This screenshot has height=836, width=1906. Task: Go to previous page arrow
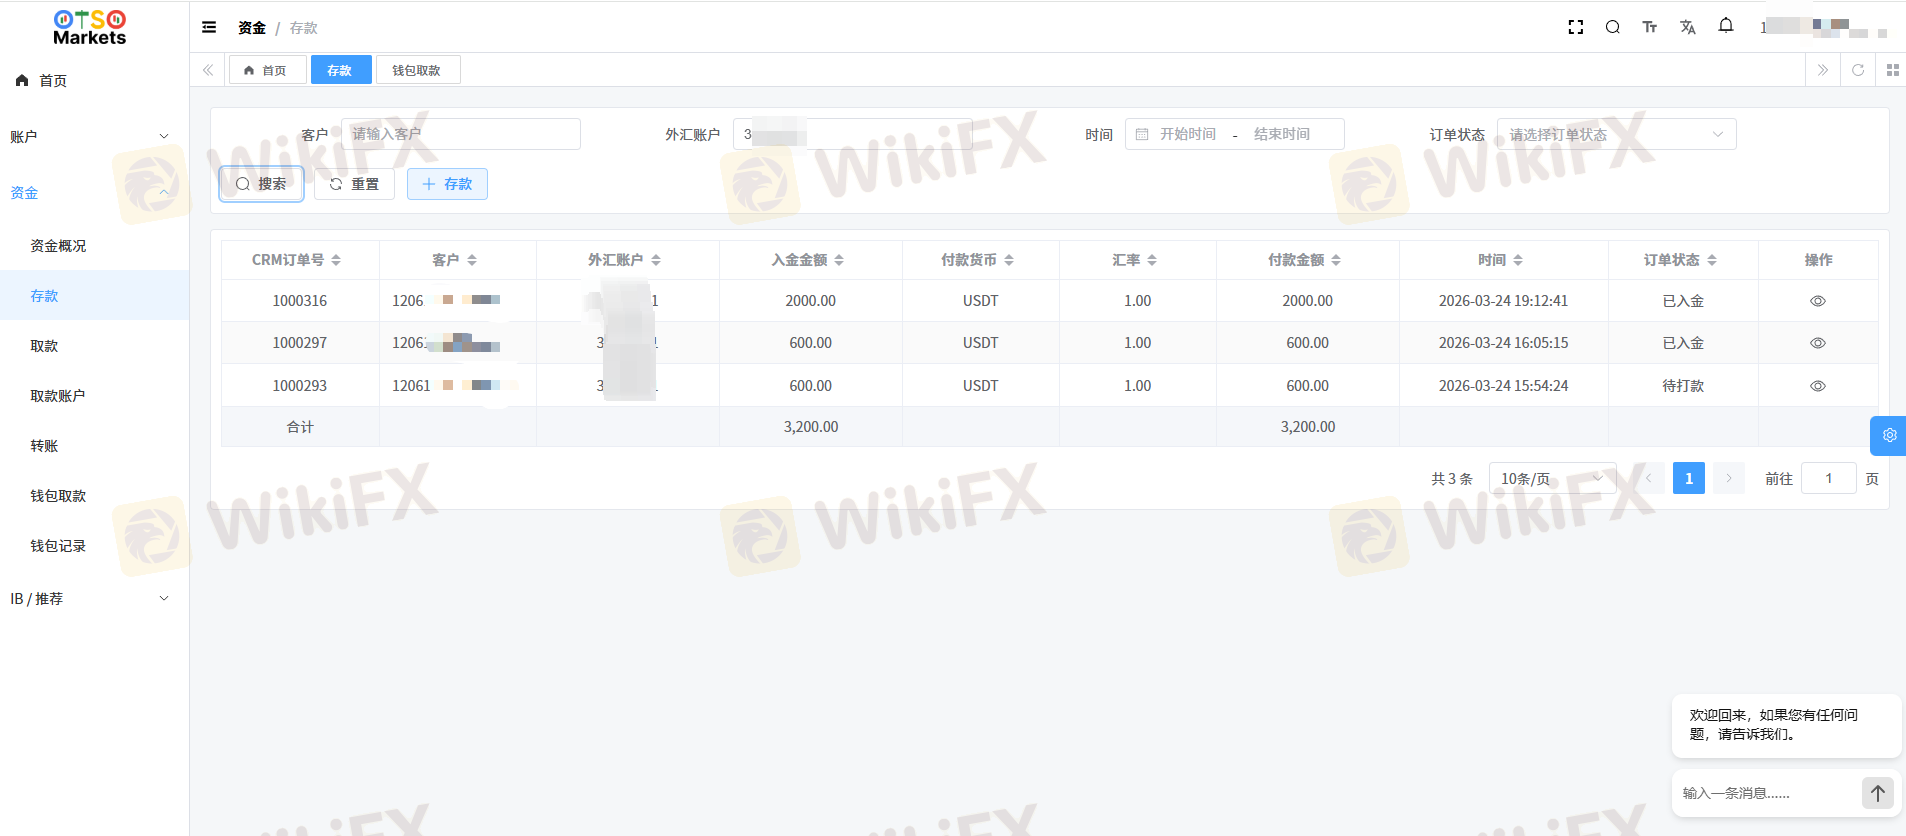coord(1649,479)
